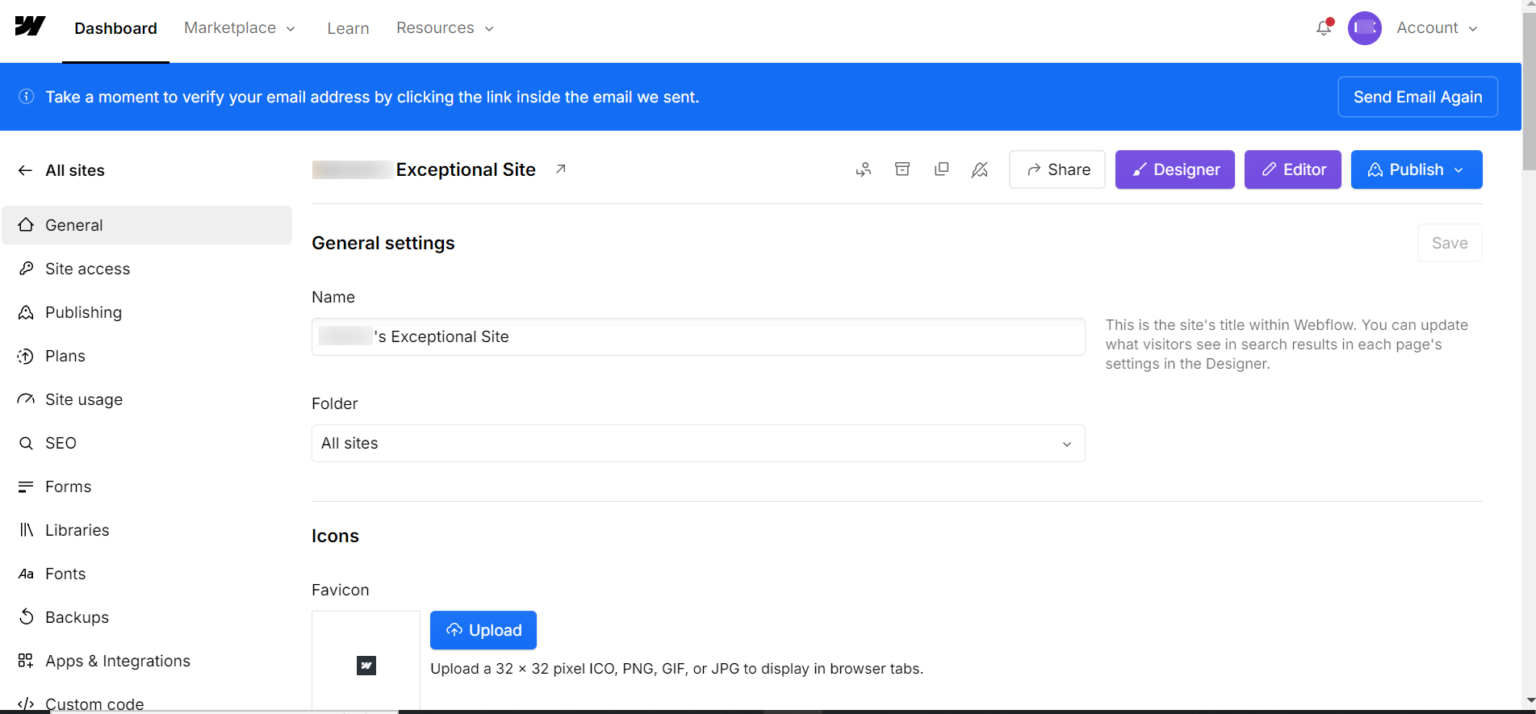Open the Account dropdown

[x=1436, y=28]
